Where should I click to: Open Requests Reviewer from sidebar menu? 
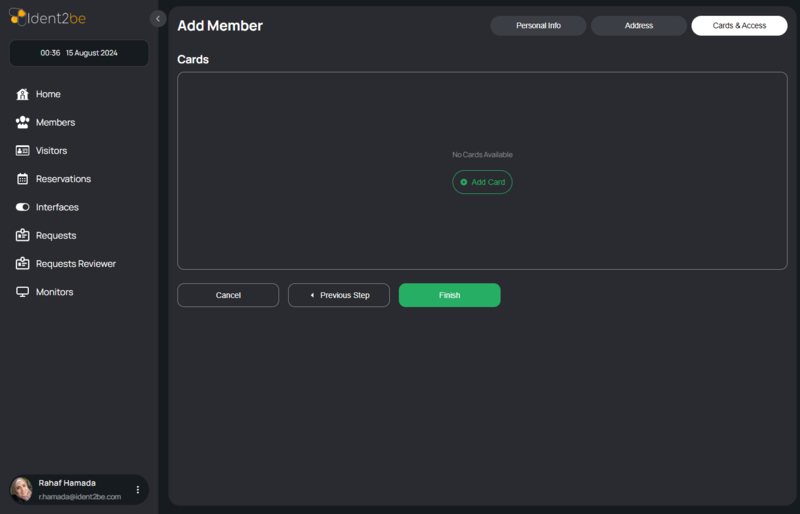tap(76, 264)
